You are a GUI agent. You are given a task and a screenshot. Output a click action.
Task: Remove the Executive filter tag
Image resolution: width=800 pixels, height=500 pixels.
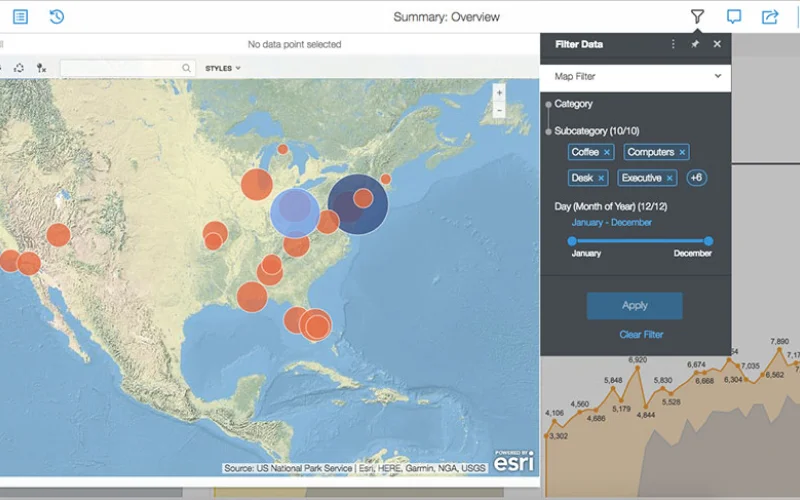coord(669,178)
